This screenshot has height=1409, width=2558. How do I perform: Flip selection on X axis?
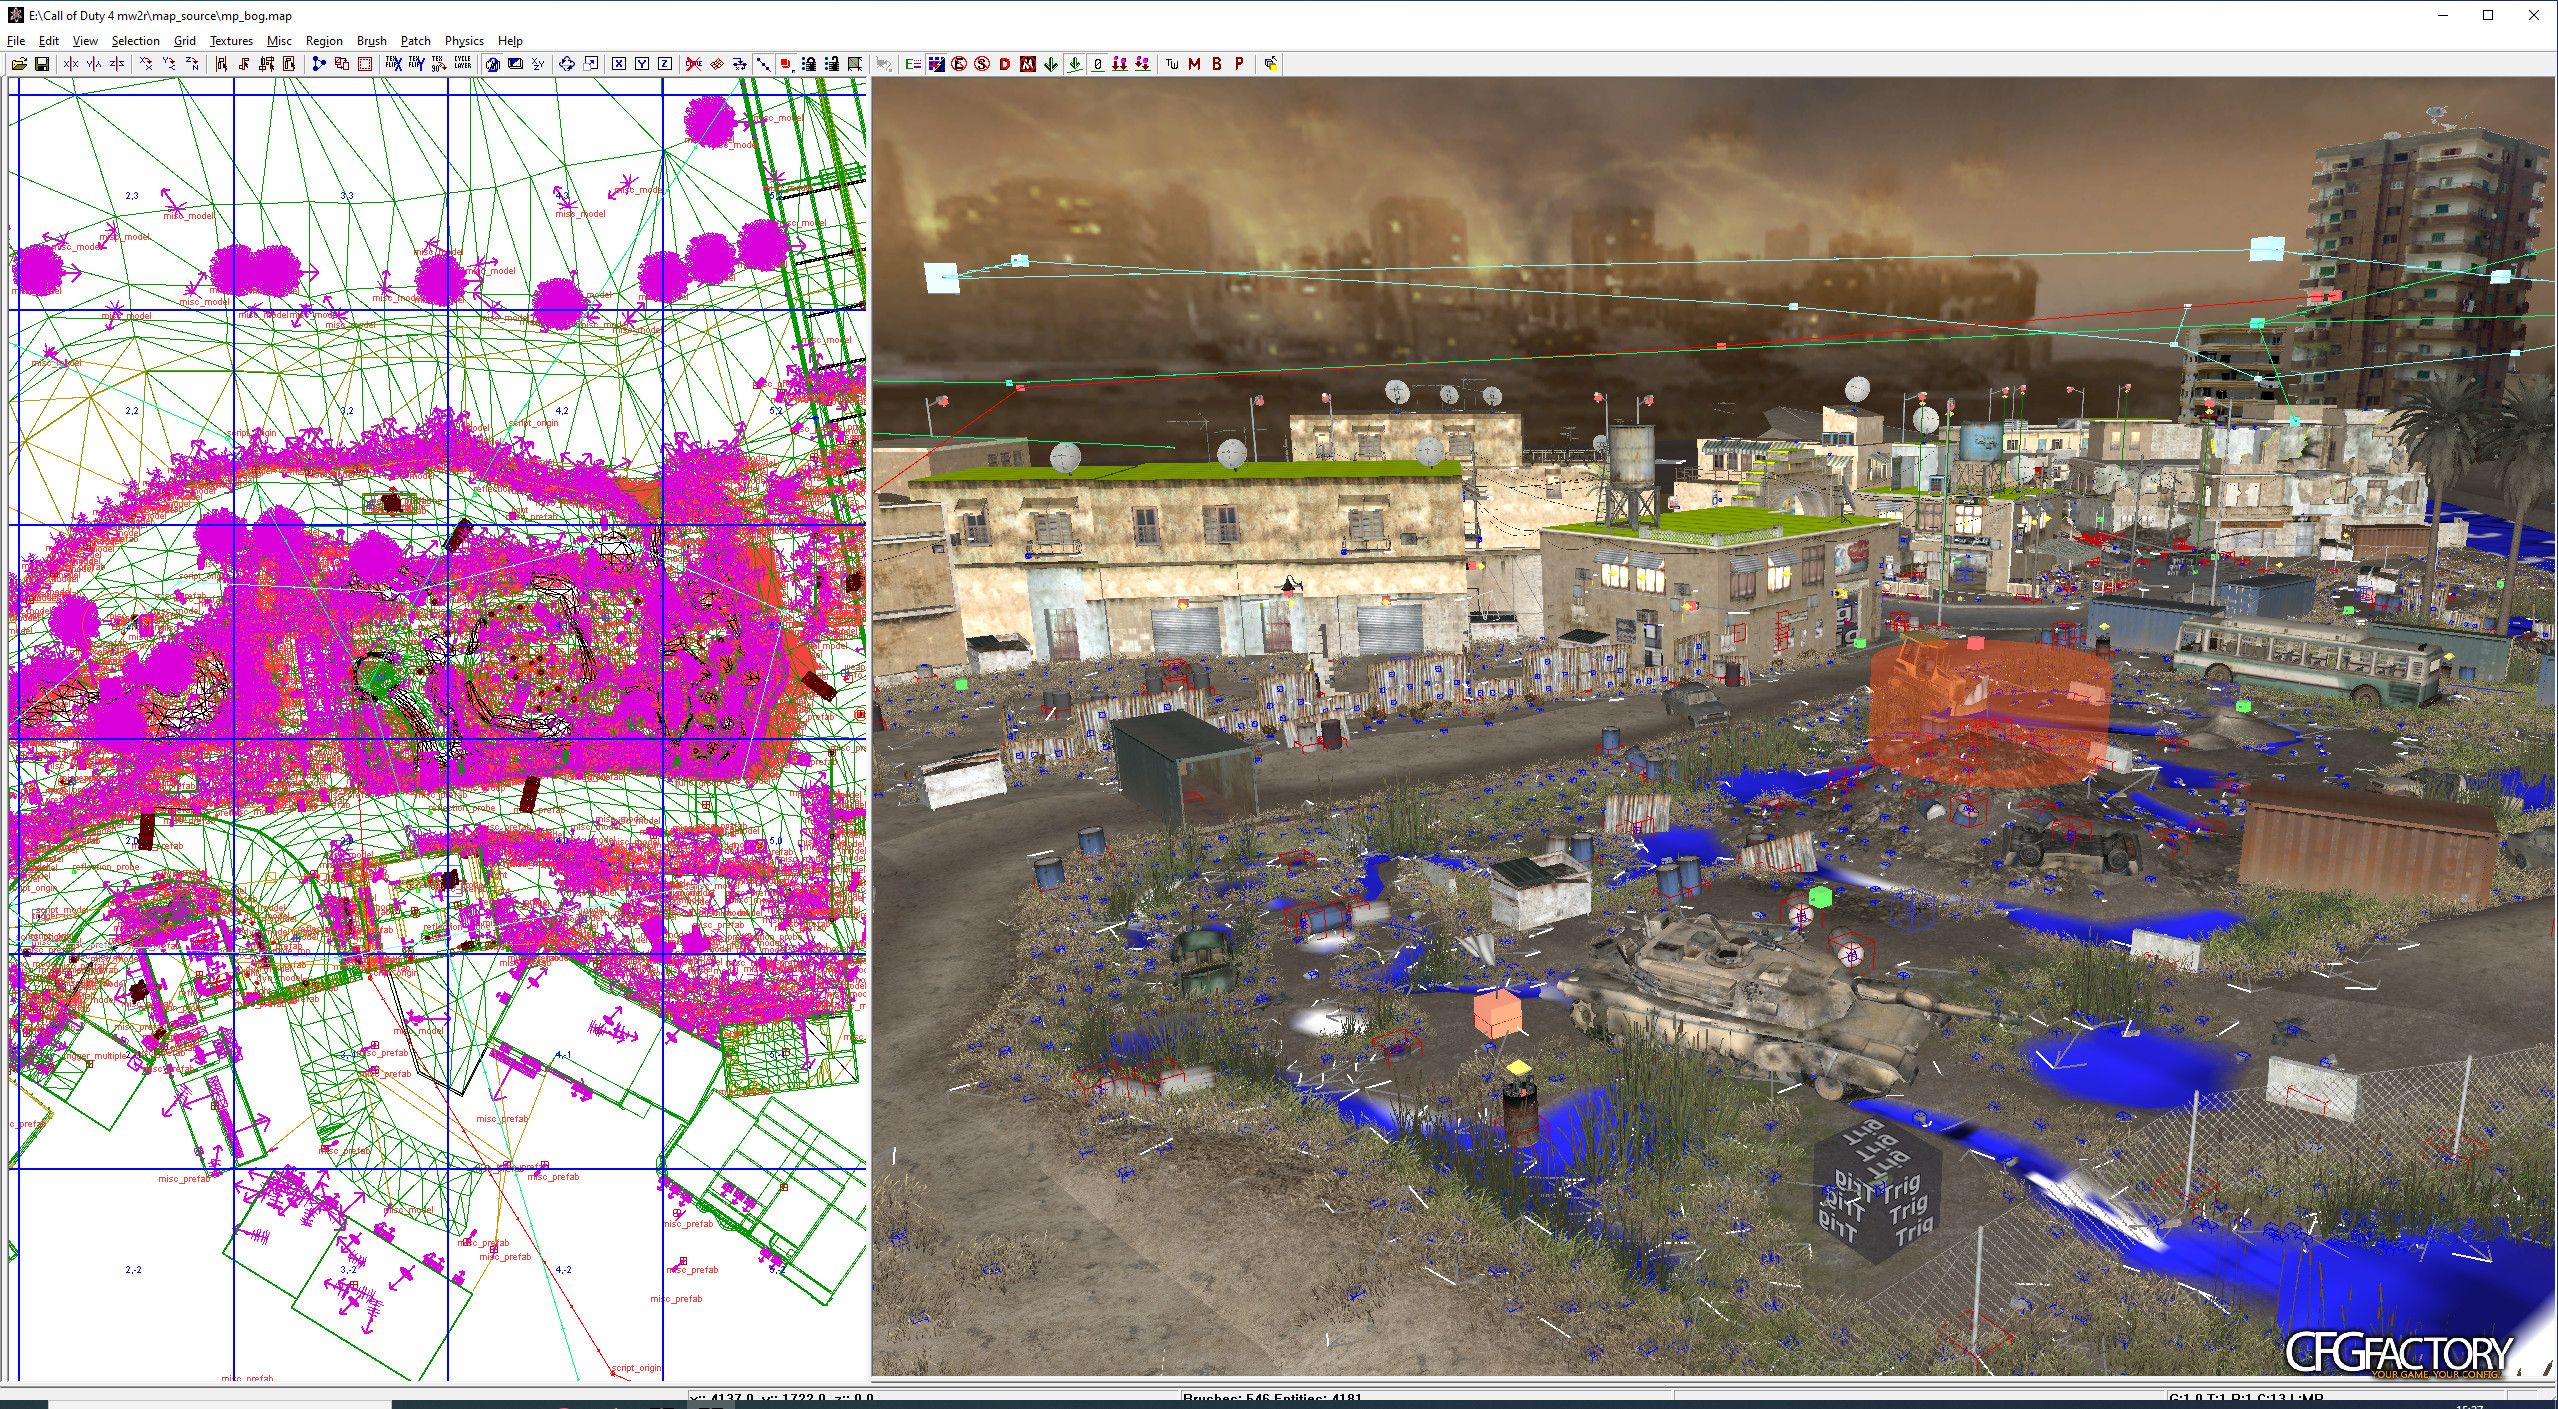coord(71,64)
